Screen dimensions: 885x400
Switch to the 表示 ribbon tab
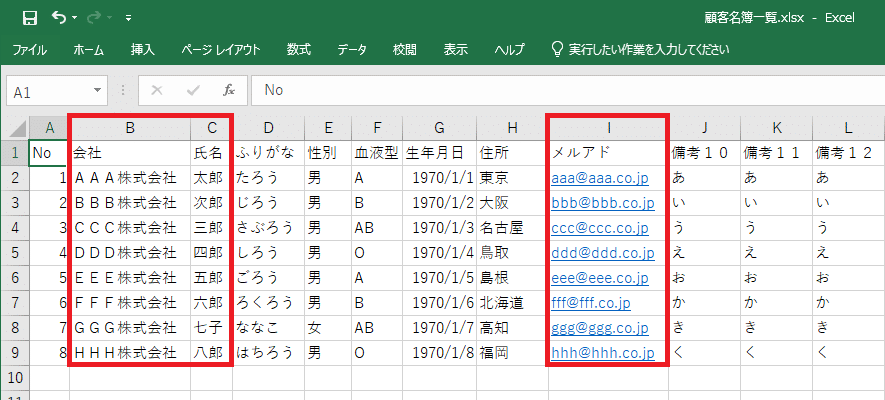[455, 50]
